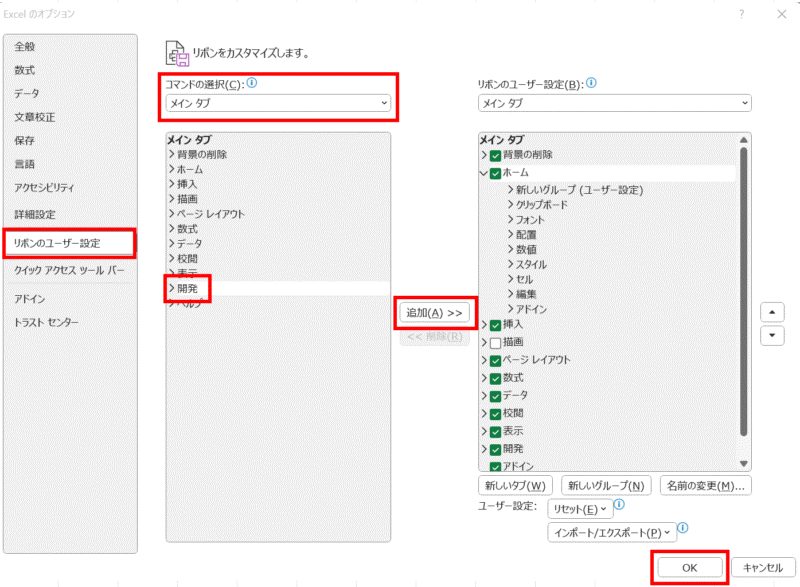Select the 配置 group row

(526, 235)
